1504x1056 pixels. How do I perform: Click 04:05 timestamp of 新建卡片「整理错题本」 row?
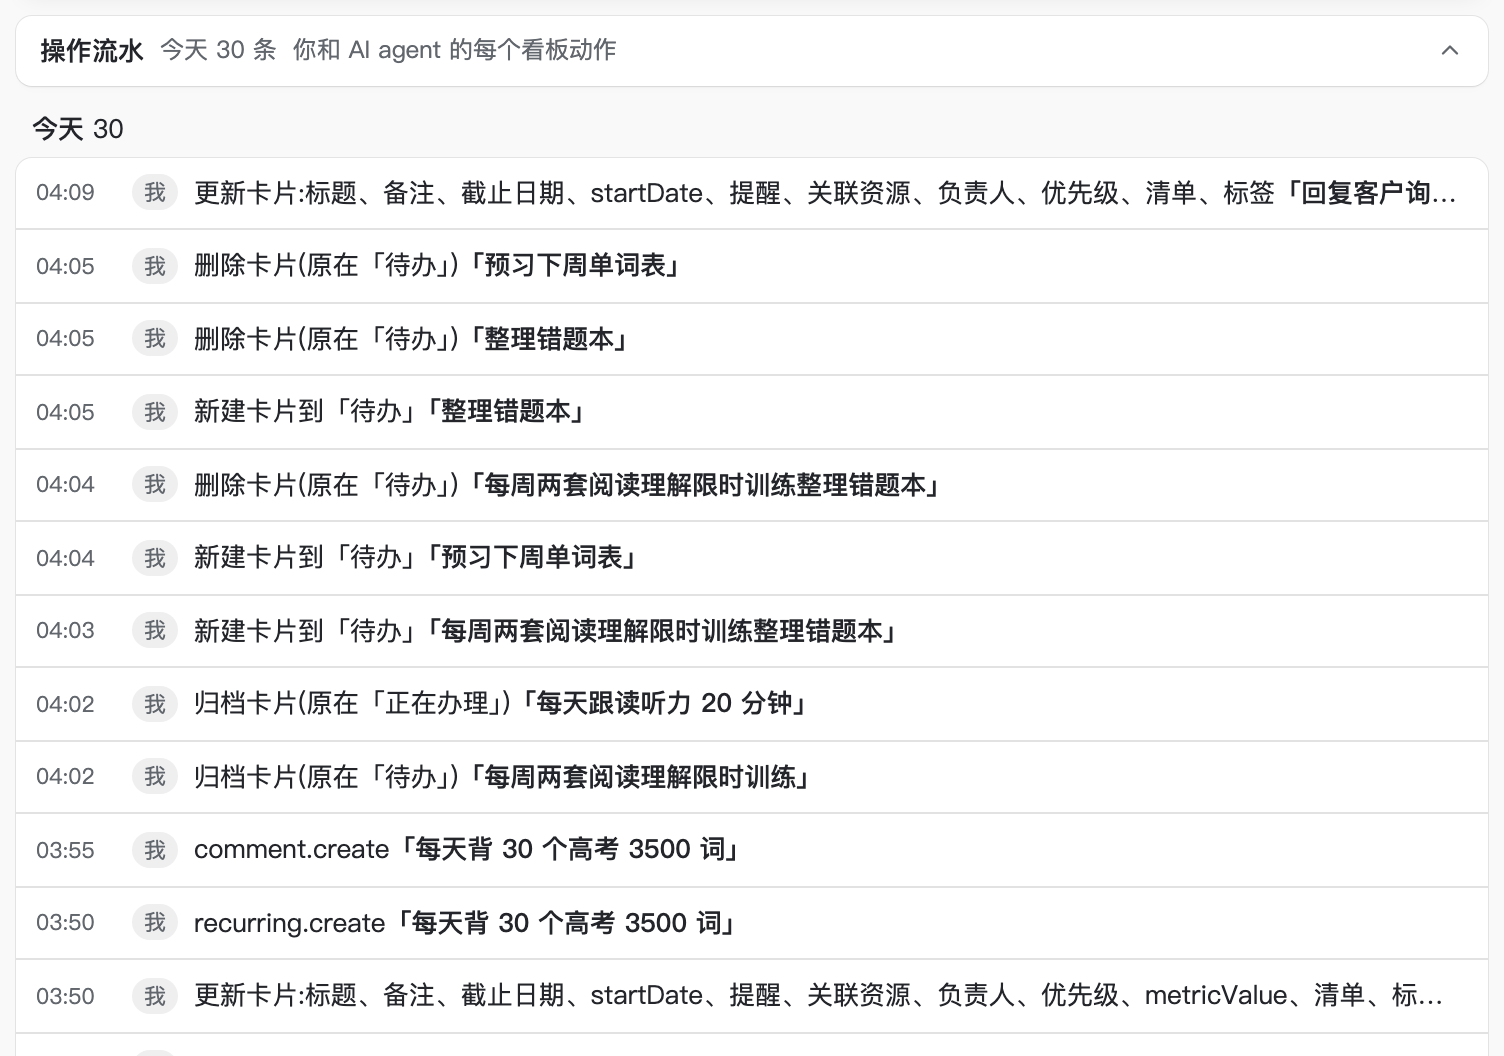65,412
